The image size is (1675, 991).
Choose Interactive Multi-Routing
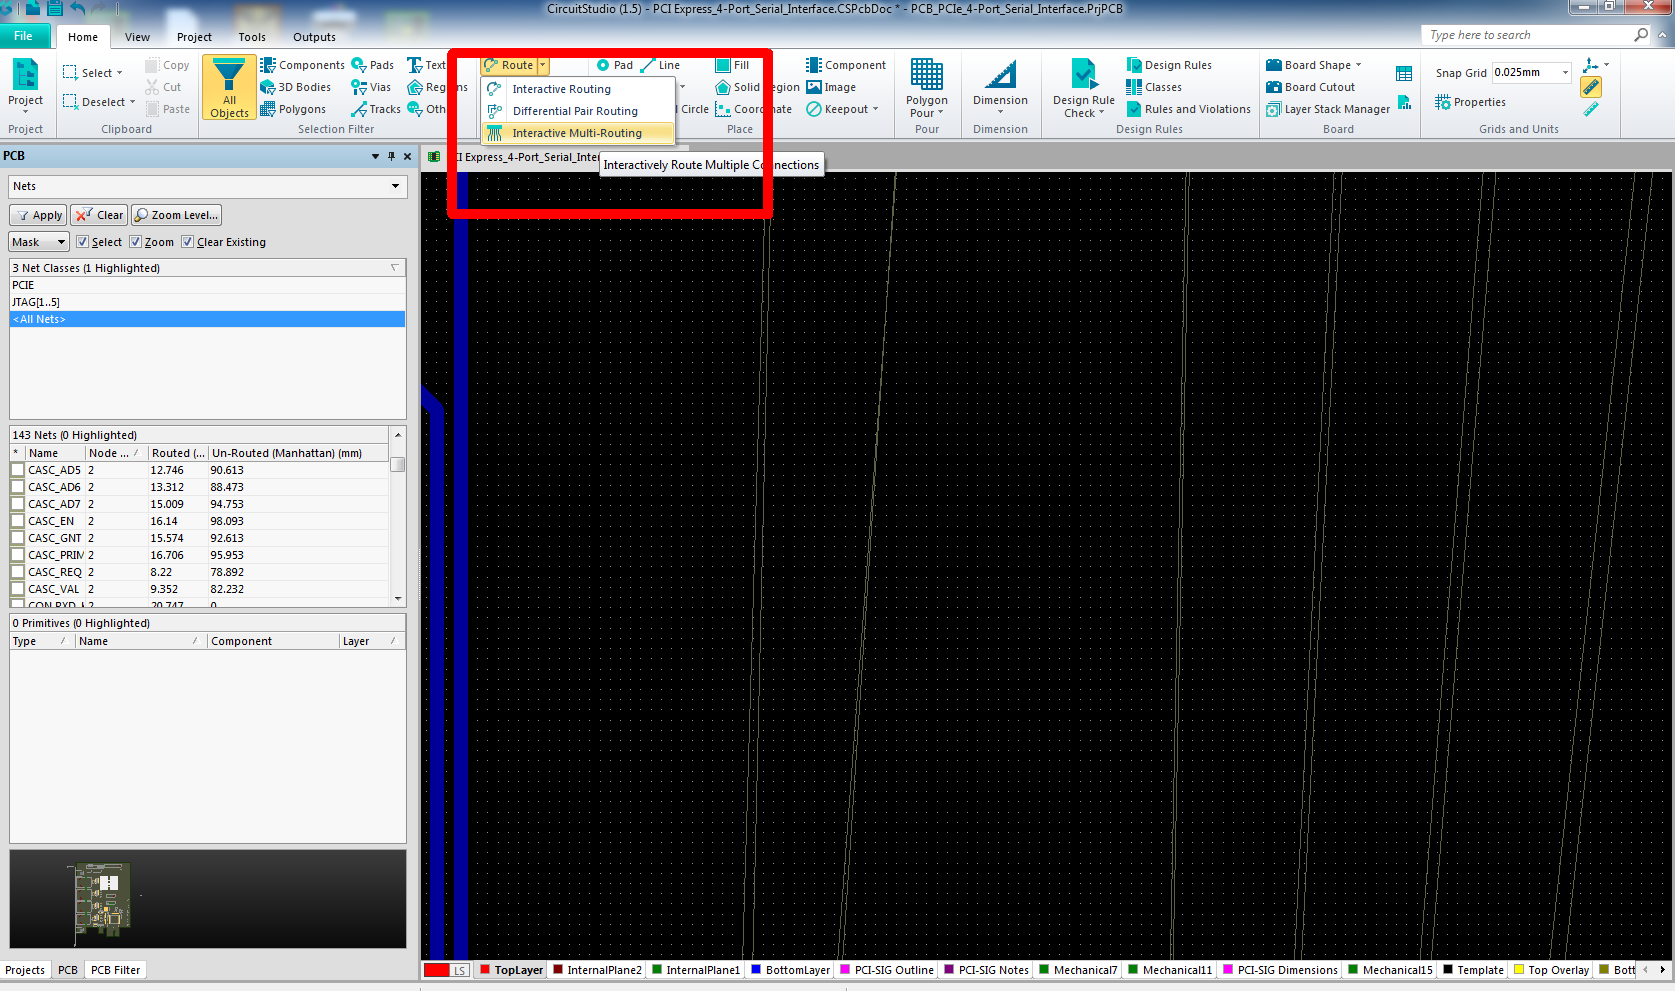click(577, 133)
